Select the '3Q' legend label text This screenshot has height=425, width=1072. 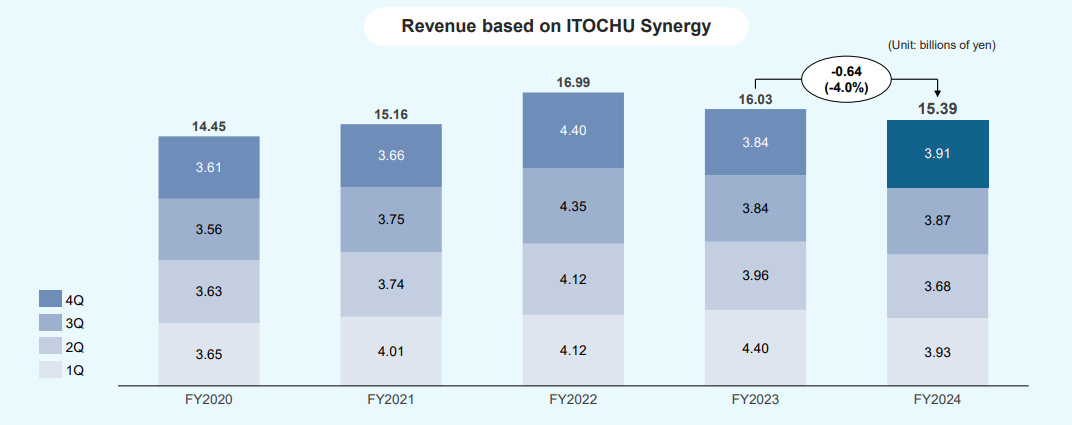click(75, 323)
